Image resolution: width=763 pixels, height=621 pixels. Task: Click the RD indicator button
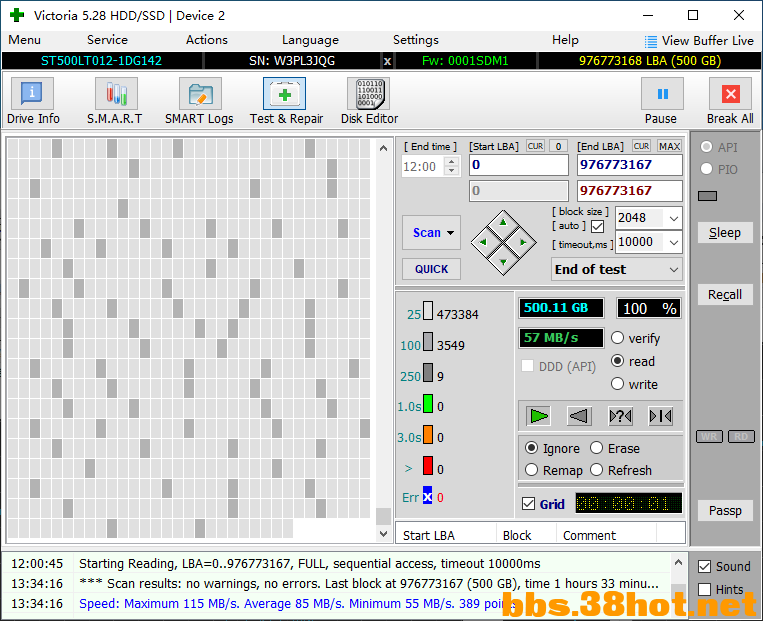[741, 437]
